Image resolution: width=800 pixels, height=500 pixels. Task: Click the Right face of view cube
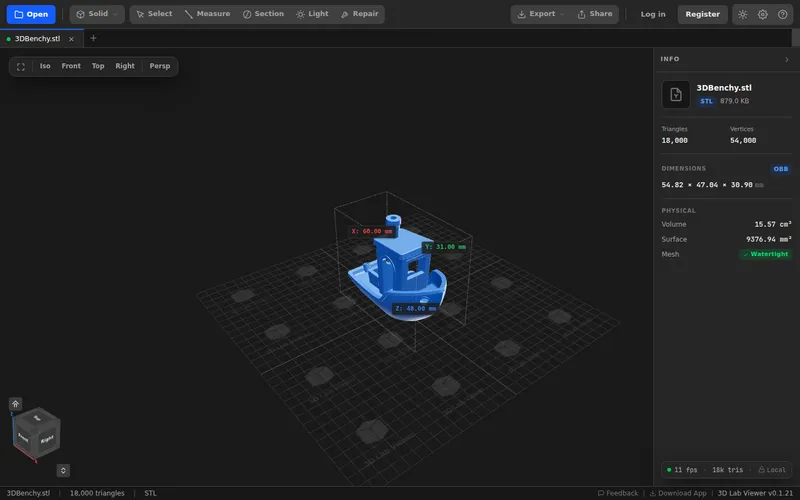47,439
